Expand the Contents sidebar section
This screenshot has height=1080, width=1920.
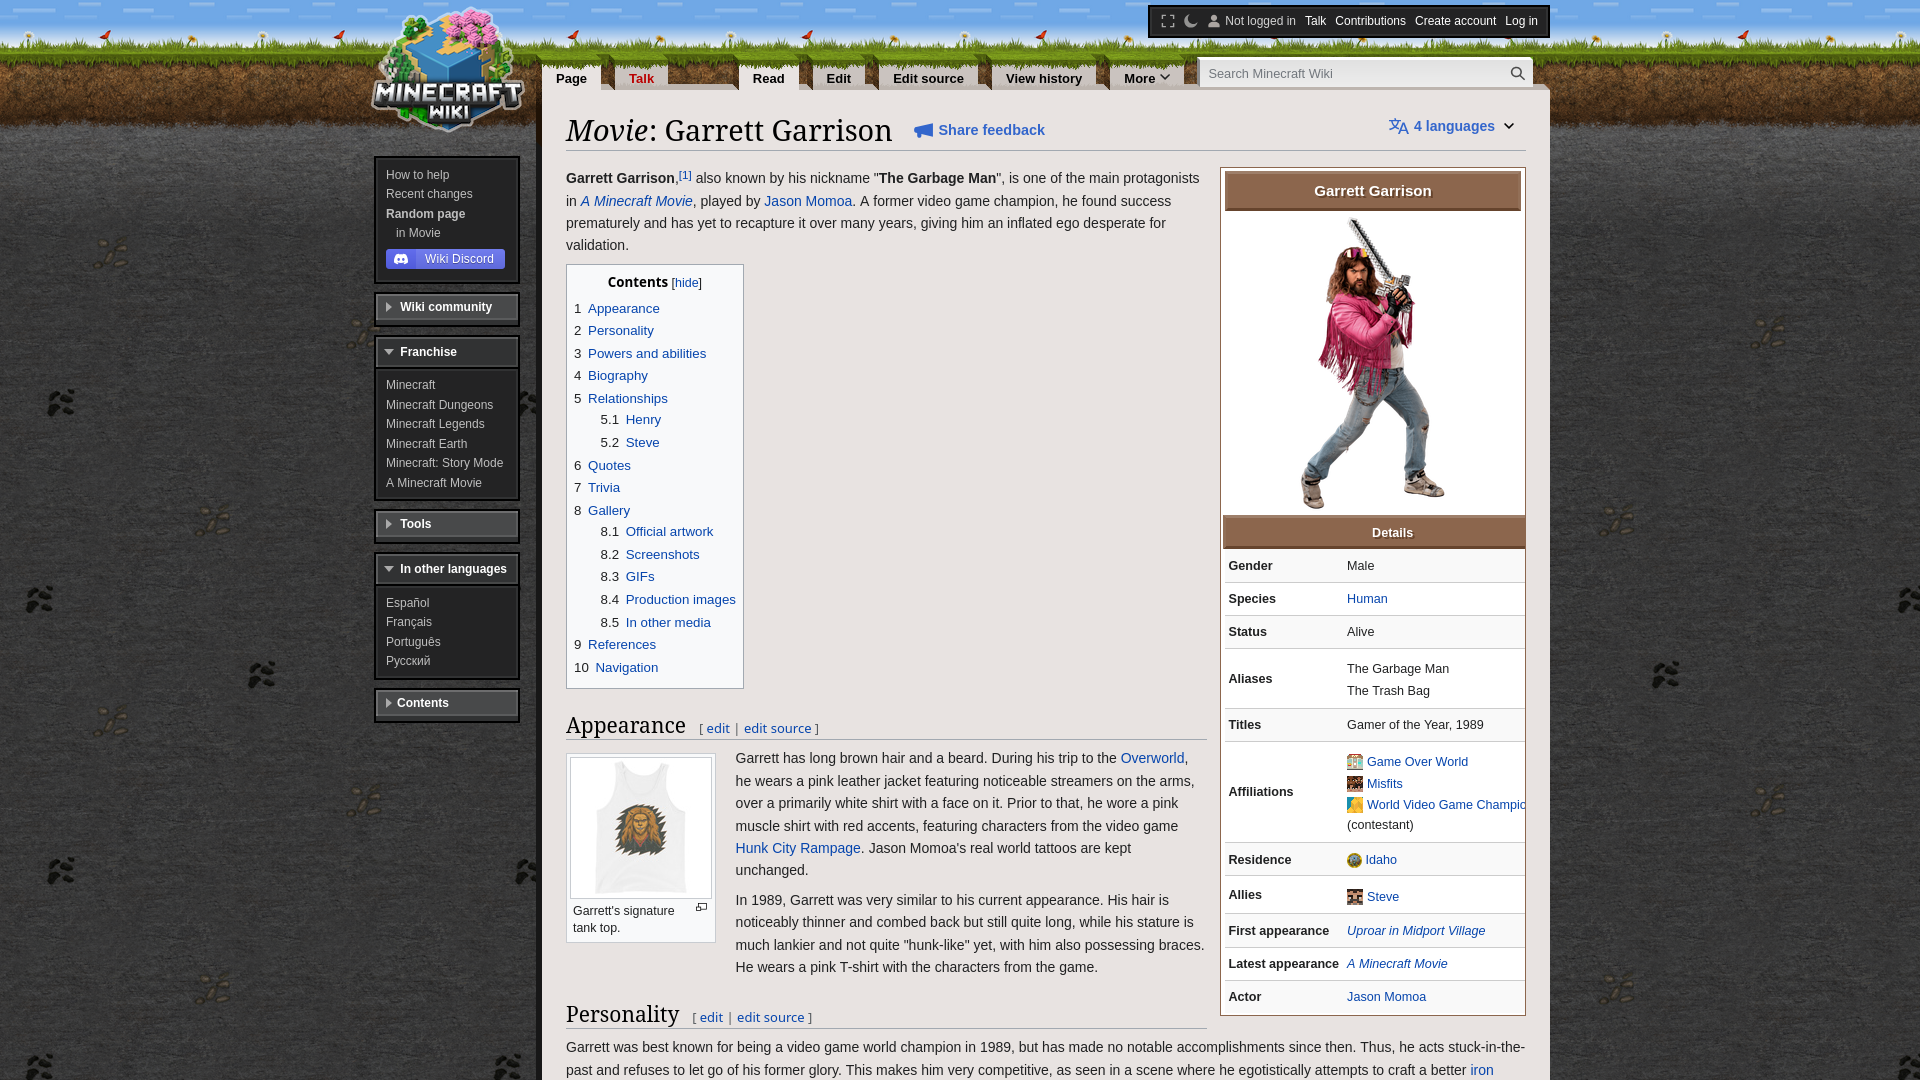(x=447, y=703)
